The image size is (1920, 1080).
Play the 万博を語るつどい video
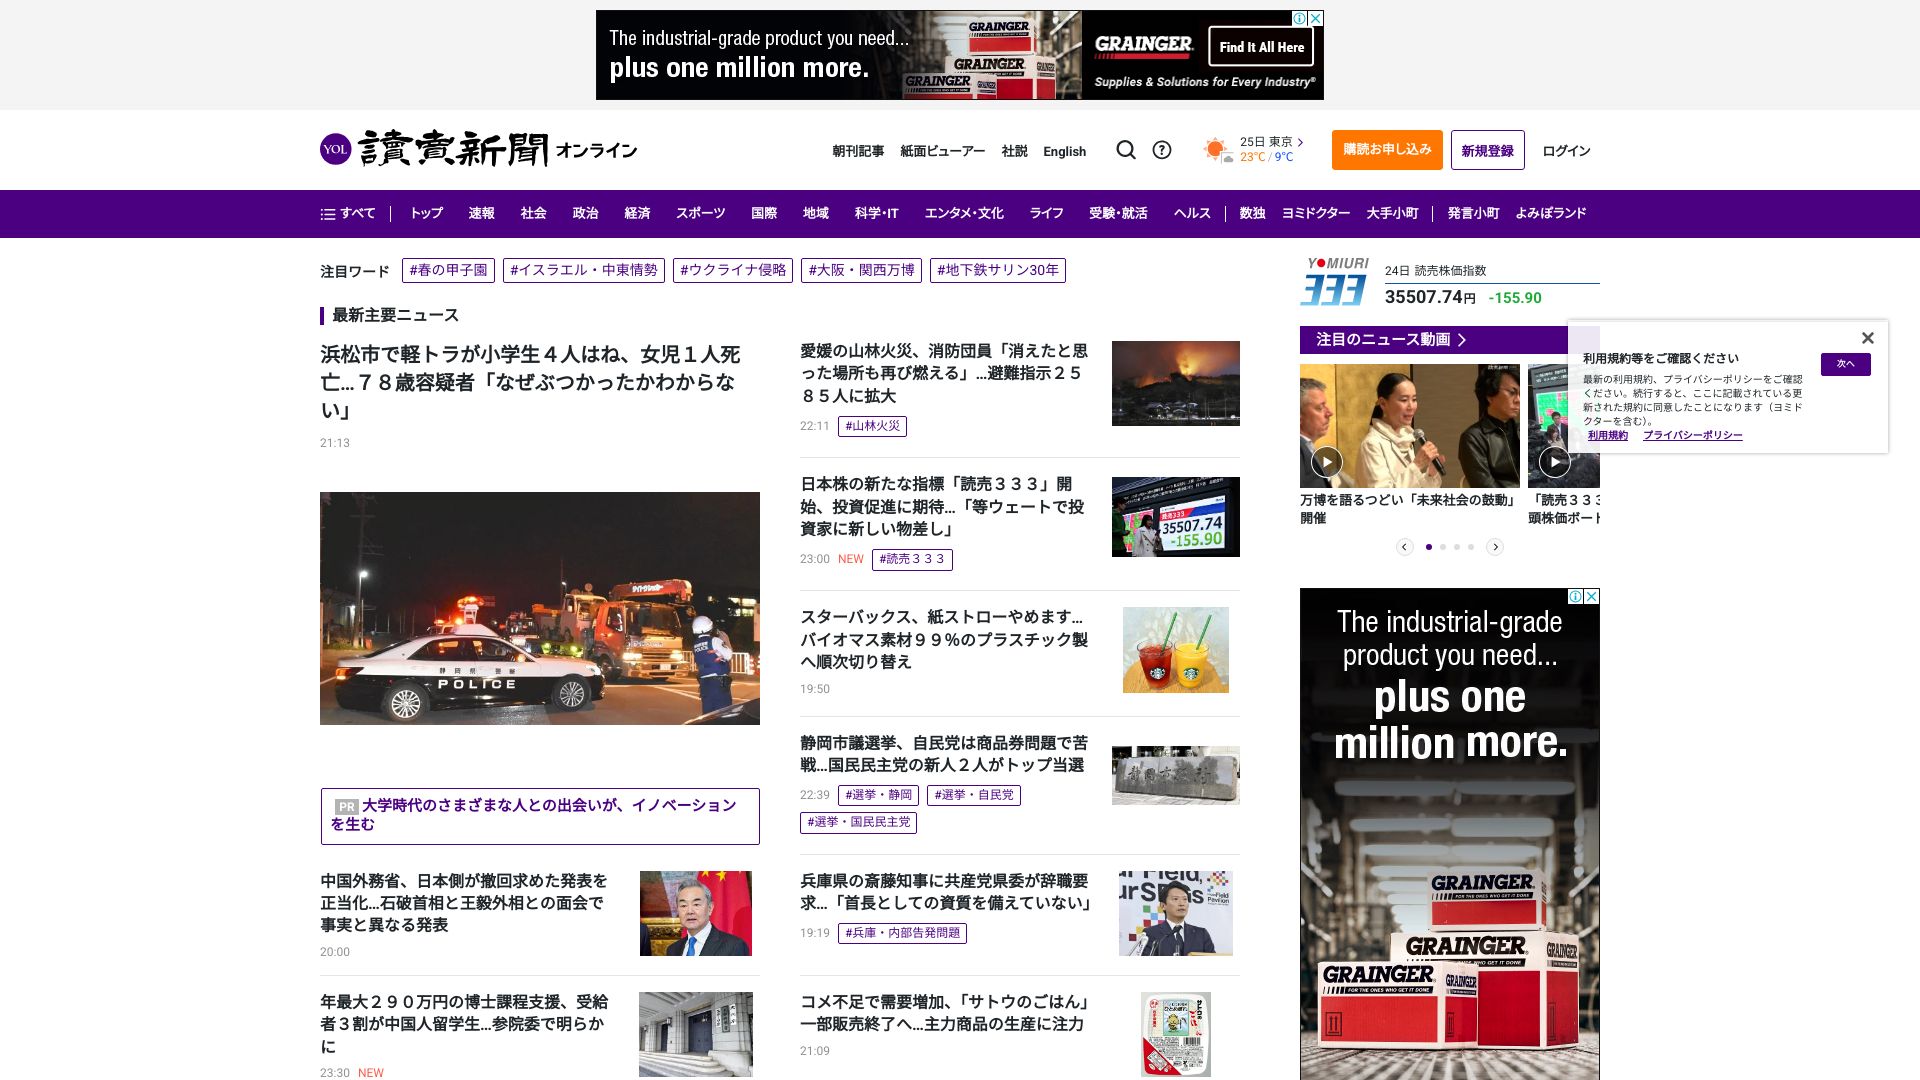1326,461
